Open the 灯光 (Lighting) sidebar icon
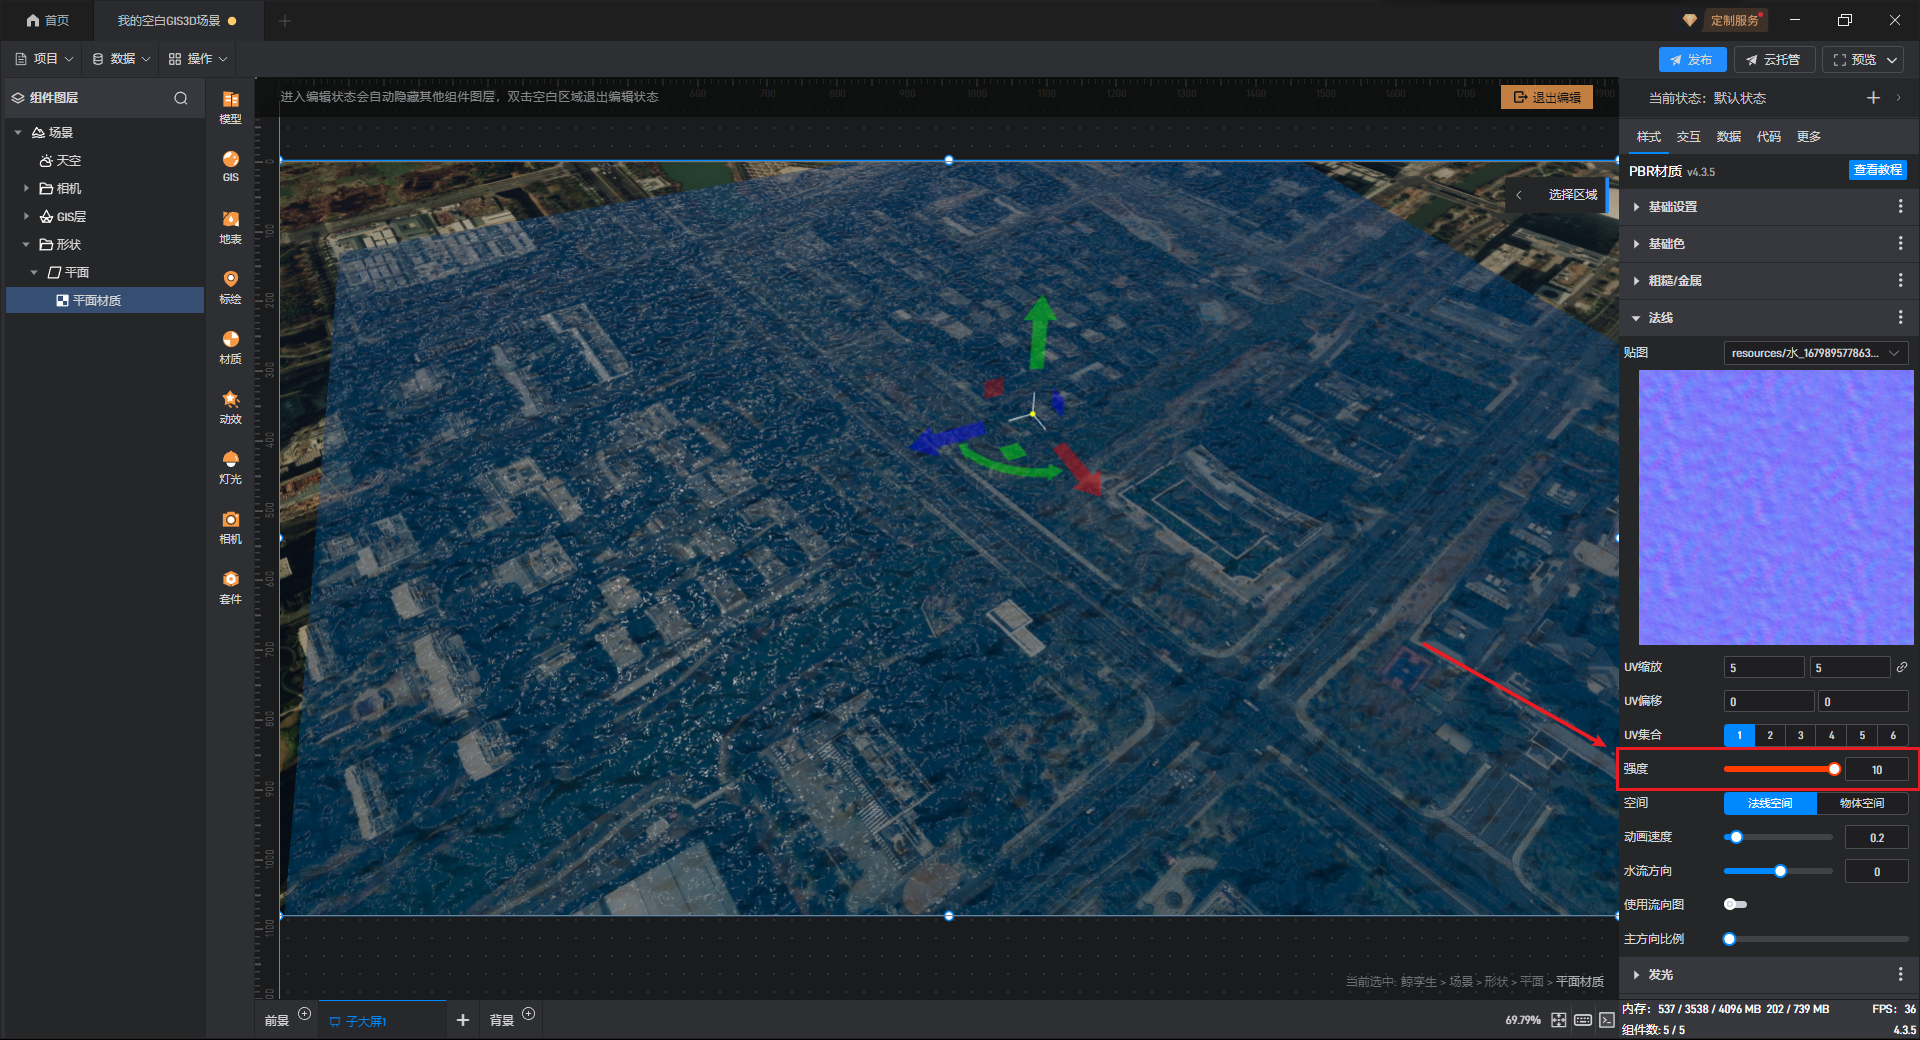Viewport: 1920px width, 1040px height. coord(230,466)
